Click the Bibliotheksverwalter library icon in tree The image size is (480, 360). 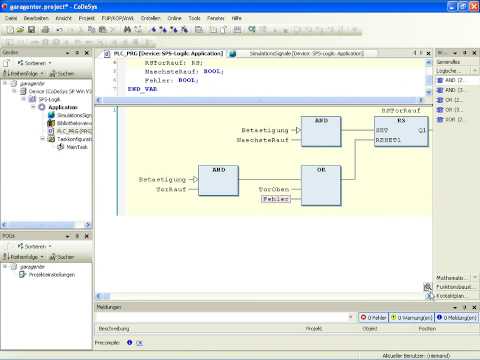(x=51, y=123)
